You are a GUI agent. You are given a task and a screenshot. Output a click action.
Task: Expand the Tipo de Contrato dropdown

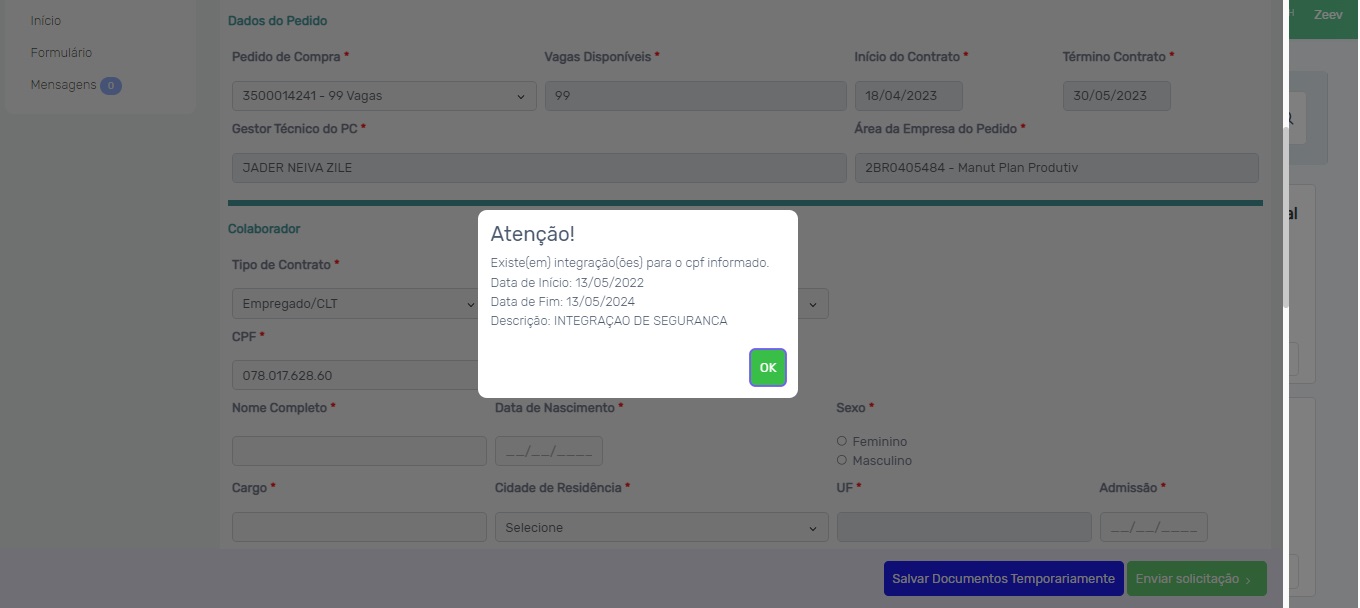click(355, 304)
